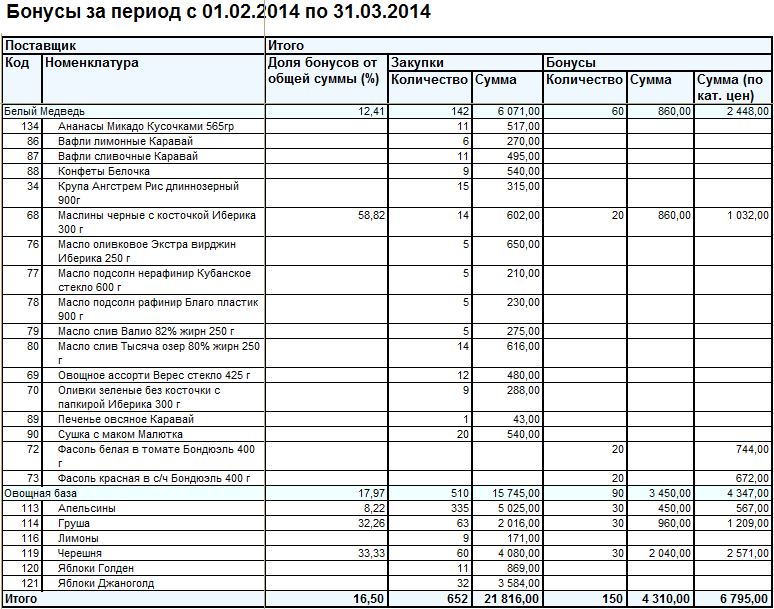Click 'Вафли сливочные Каравай' item
Image resolution: width=774 pixels, height=609 pixels.
[128, 156]
